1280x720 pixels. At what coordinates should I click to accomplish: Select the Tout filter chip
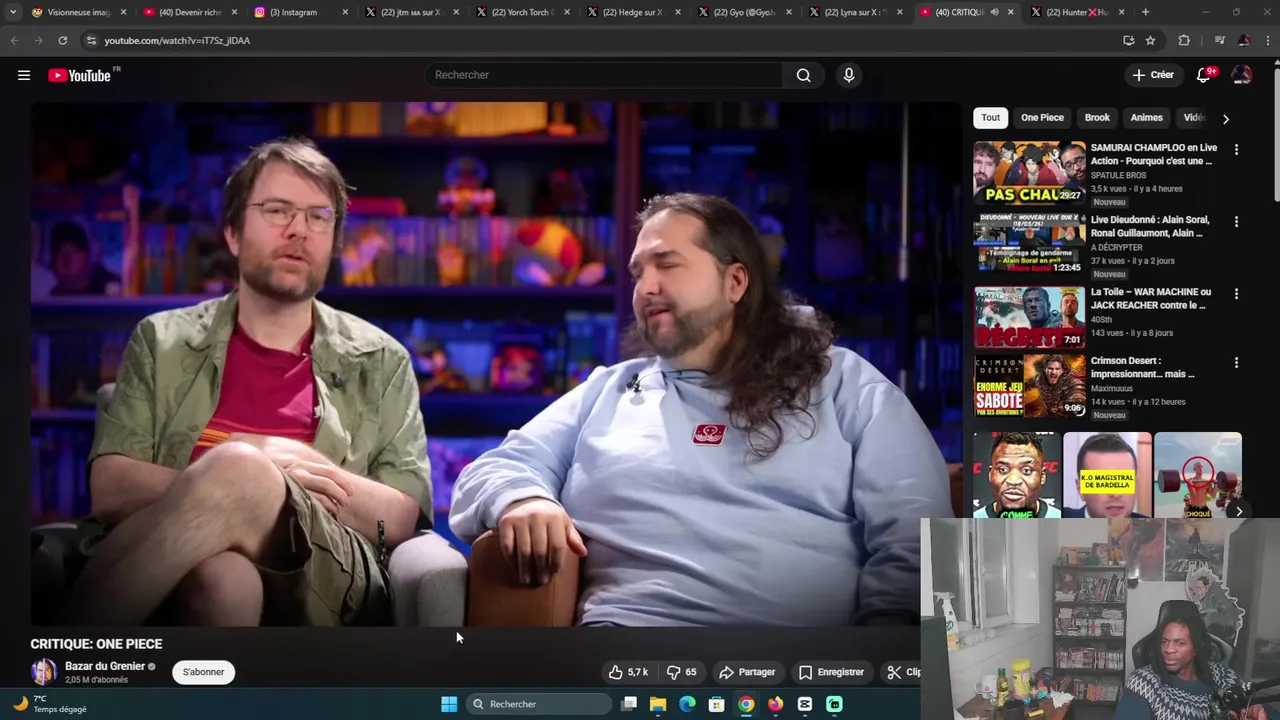pos(990,117)
